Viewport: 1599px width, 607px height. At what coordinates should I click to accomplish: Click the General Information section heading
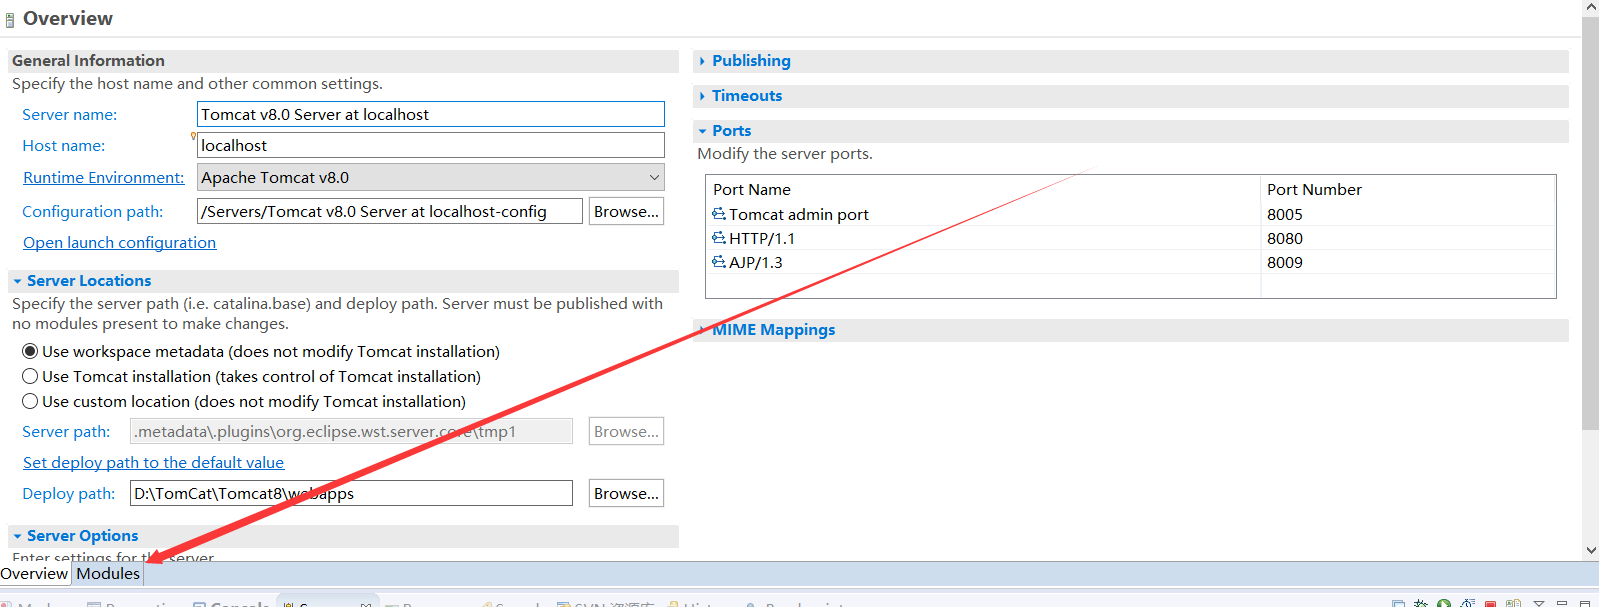coord(88,60)
